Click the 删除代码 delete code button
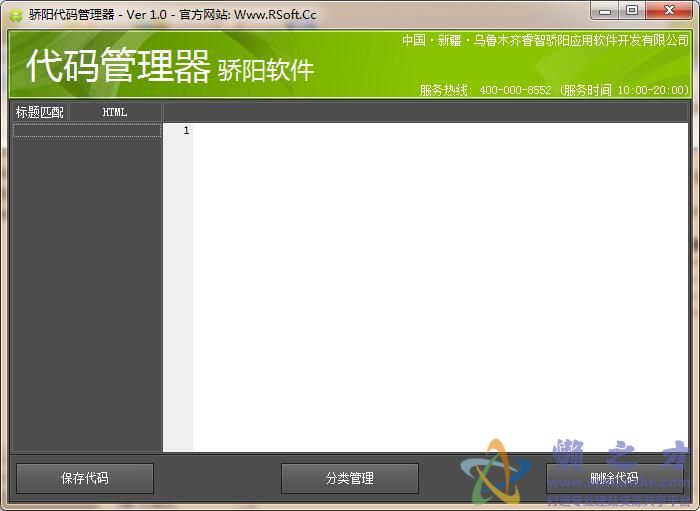700x511 pixels. click(615, 478)
